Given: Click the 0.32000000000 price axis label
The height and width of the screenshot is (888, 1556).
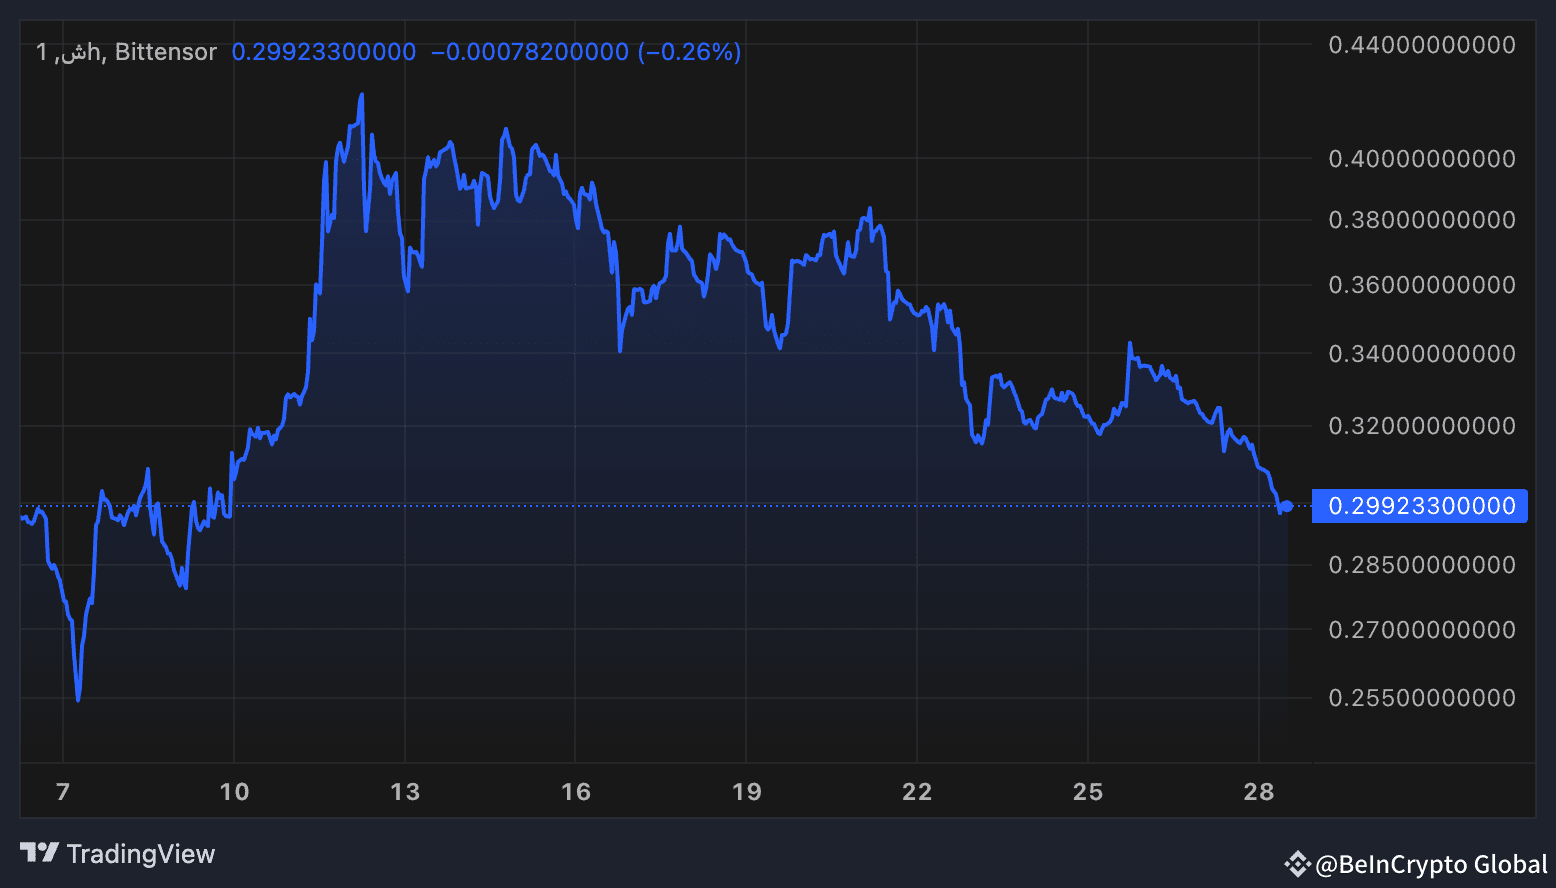Looking at the screenshot, I should tap(1422, 426).
